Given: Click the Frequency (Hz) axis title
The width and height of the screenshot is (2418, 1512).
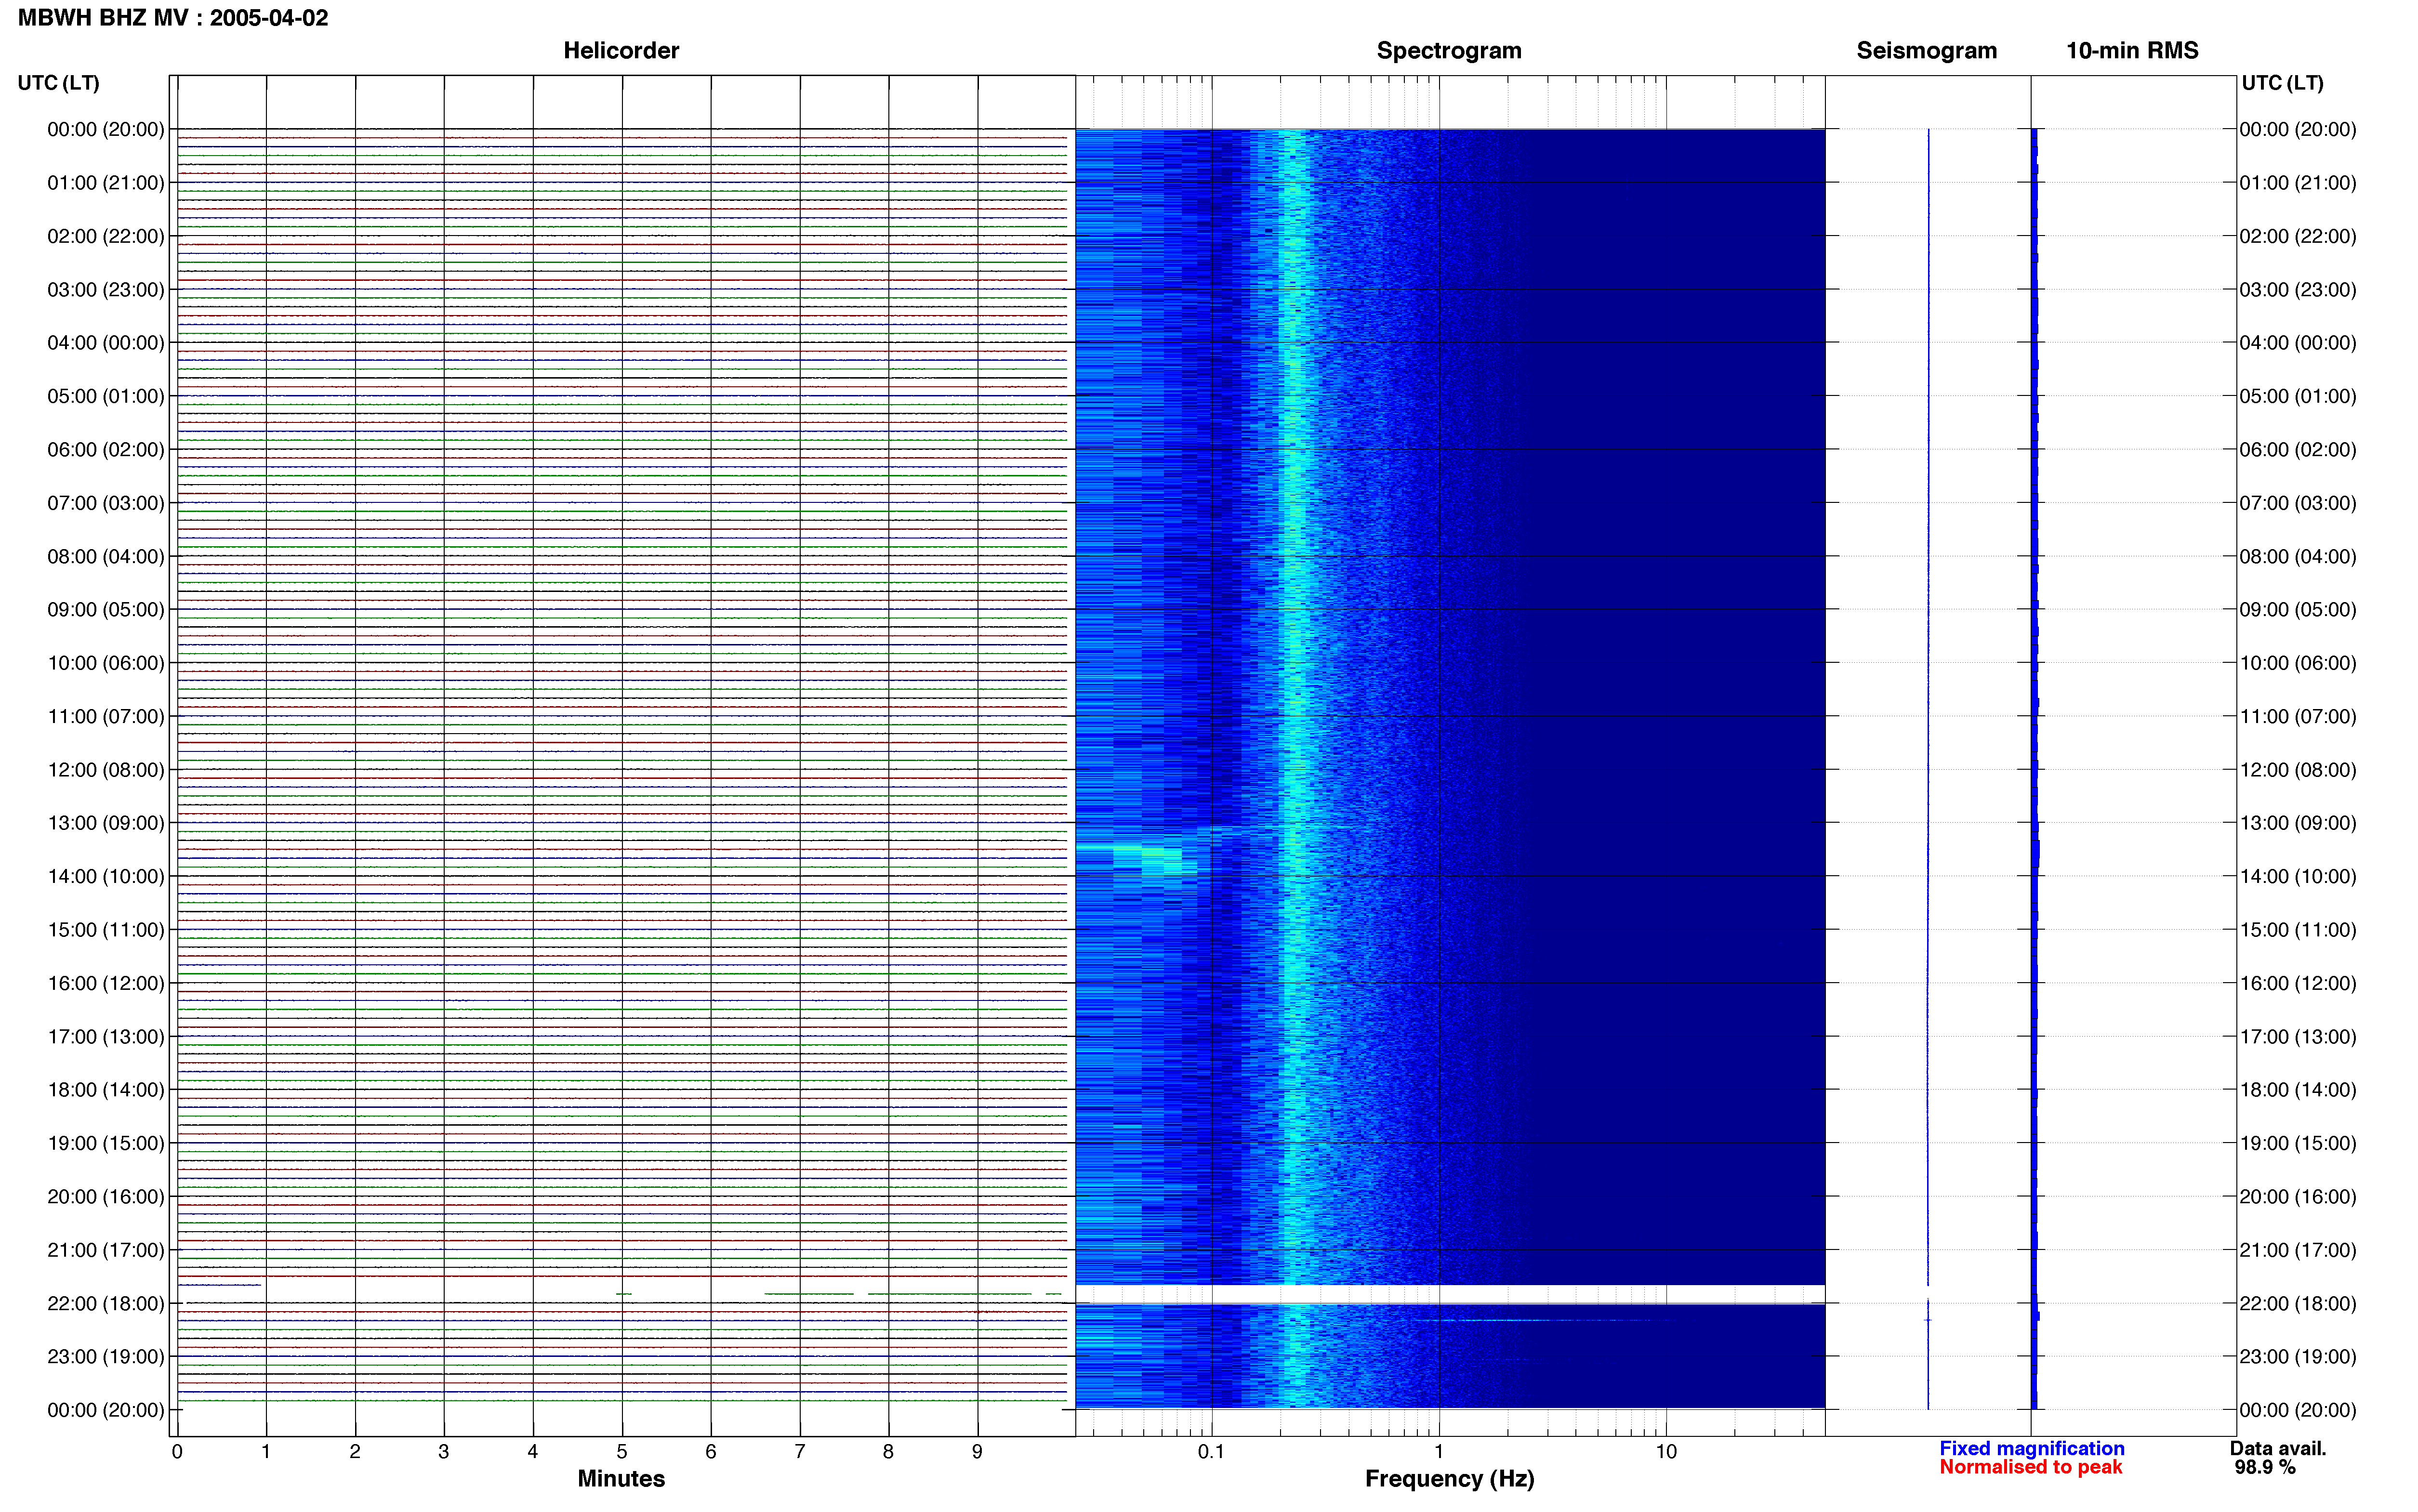Looking at the screenshot, I should 1449,1479.
